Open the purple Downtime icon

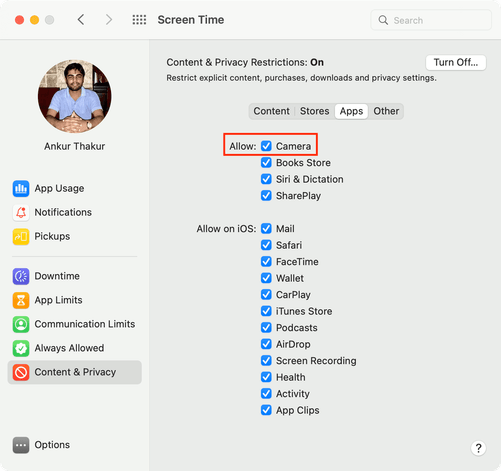(x=21, y=276)
